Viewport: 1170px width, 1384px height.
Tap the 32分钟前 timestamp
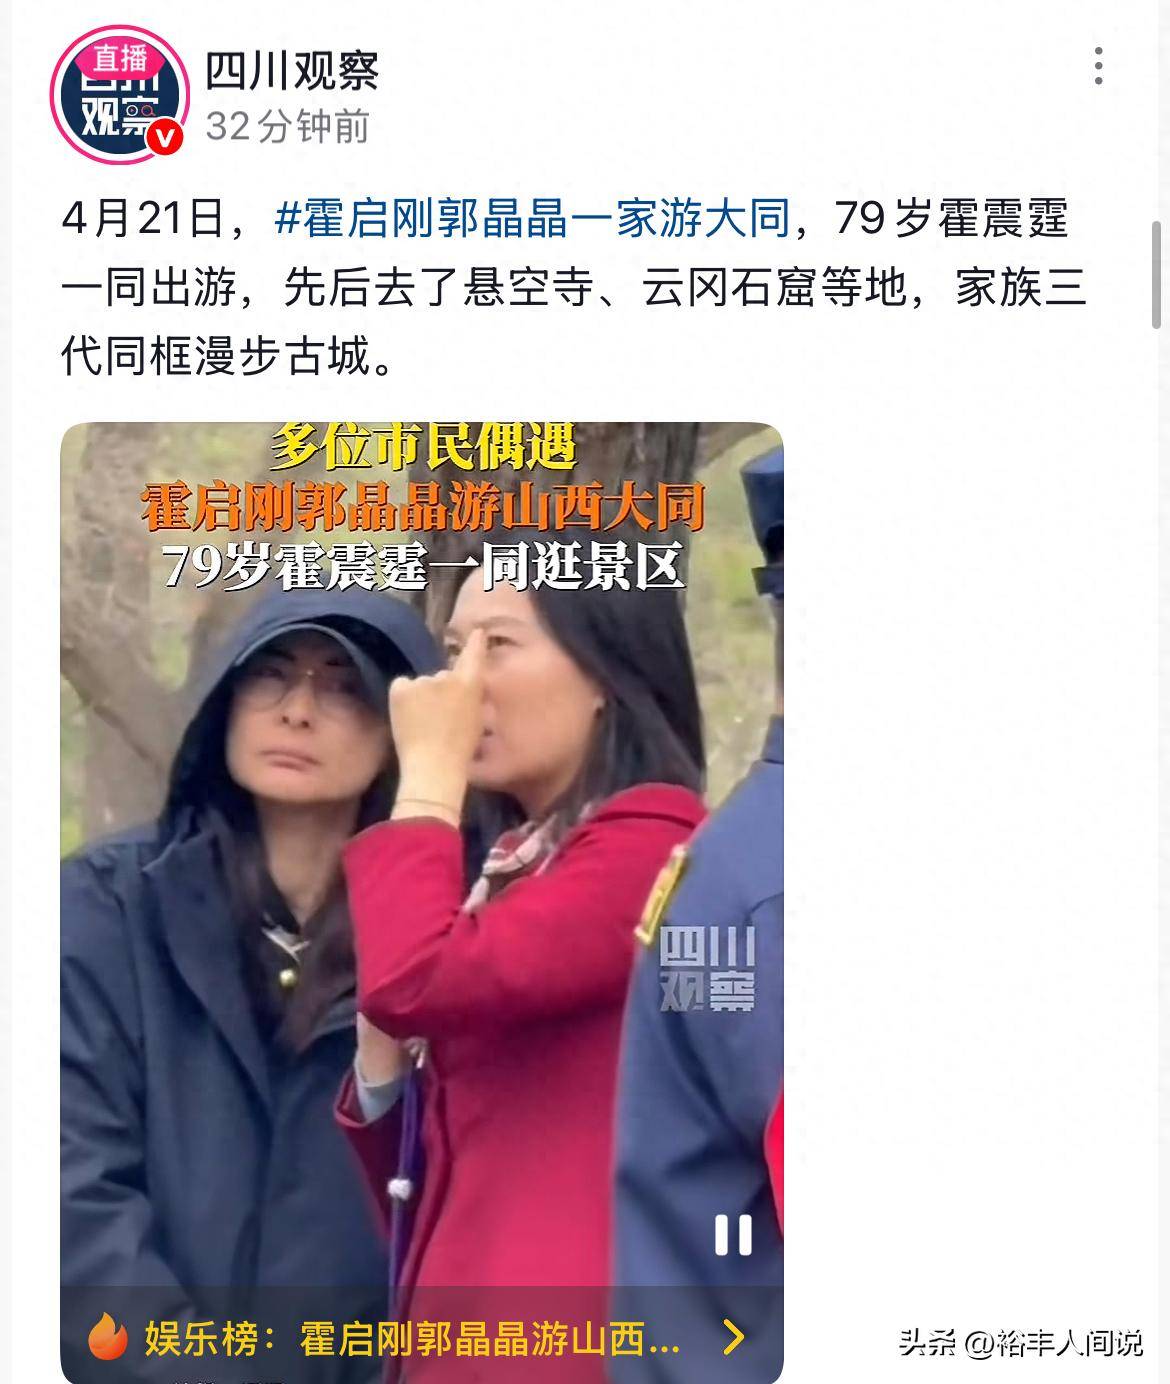288,127
